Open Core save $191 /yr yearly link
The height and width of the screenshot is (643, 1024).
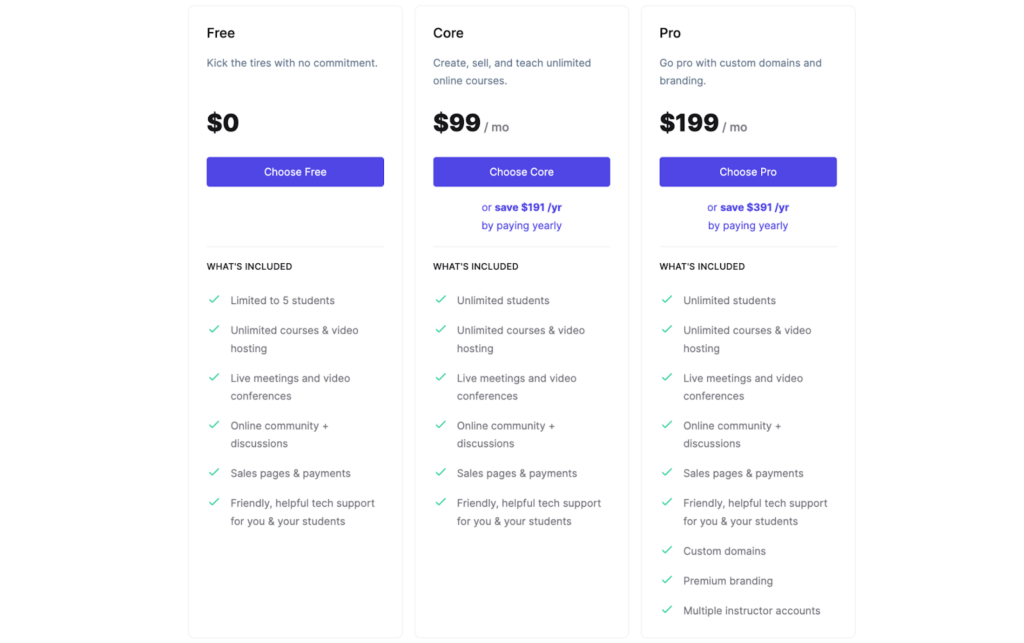click(521, 216)
